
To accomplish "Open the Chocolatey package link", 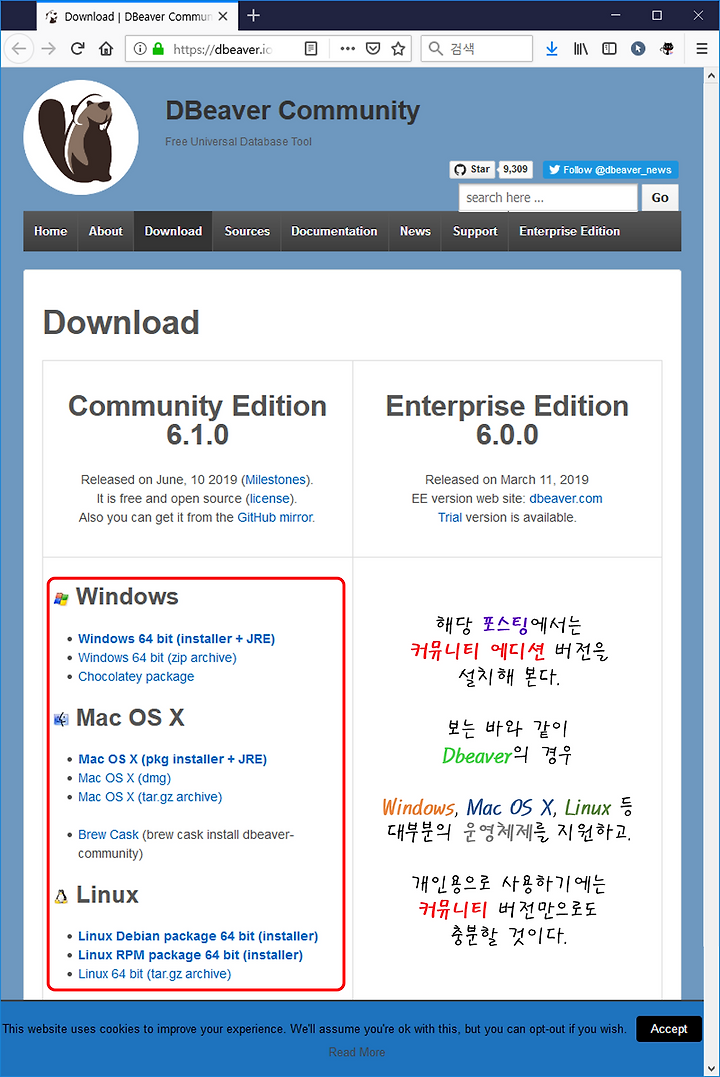I will pyautogui.click(x=136, y=677).
